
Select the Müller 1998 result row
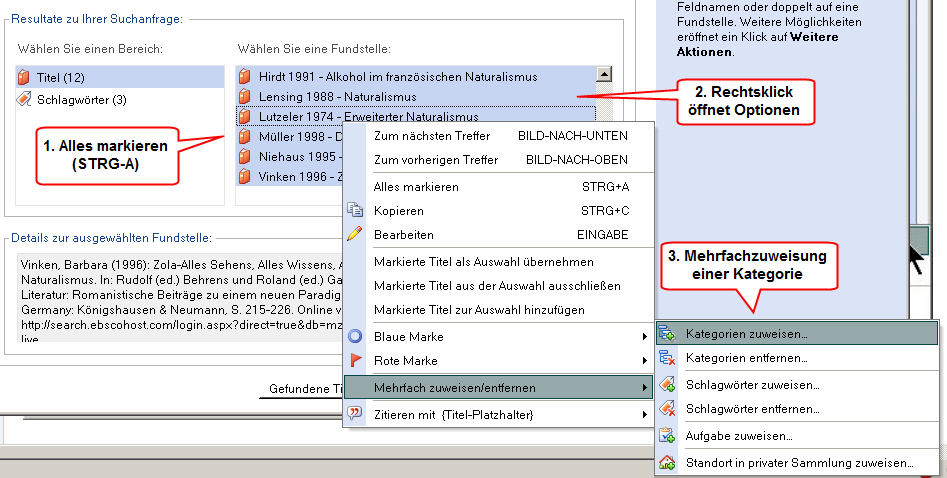pos(290,137)
